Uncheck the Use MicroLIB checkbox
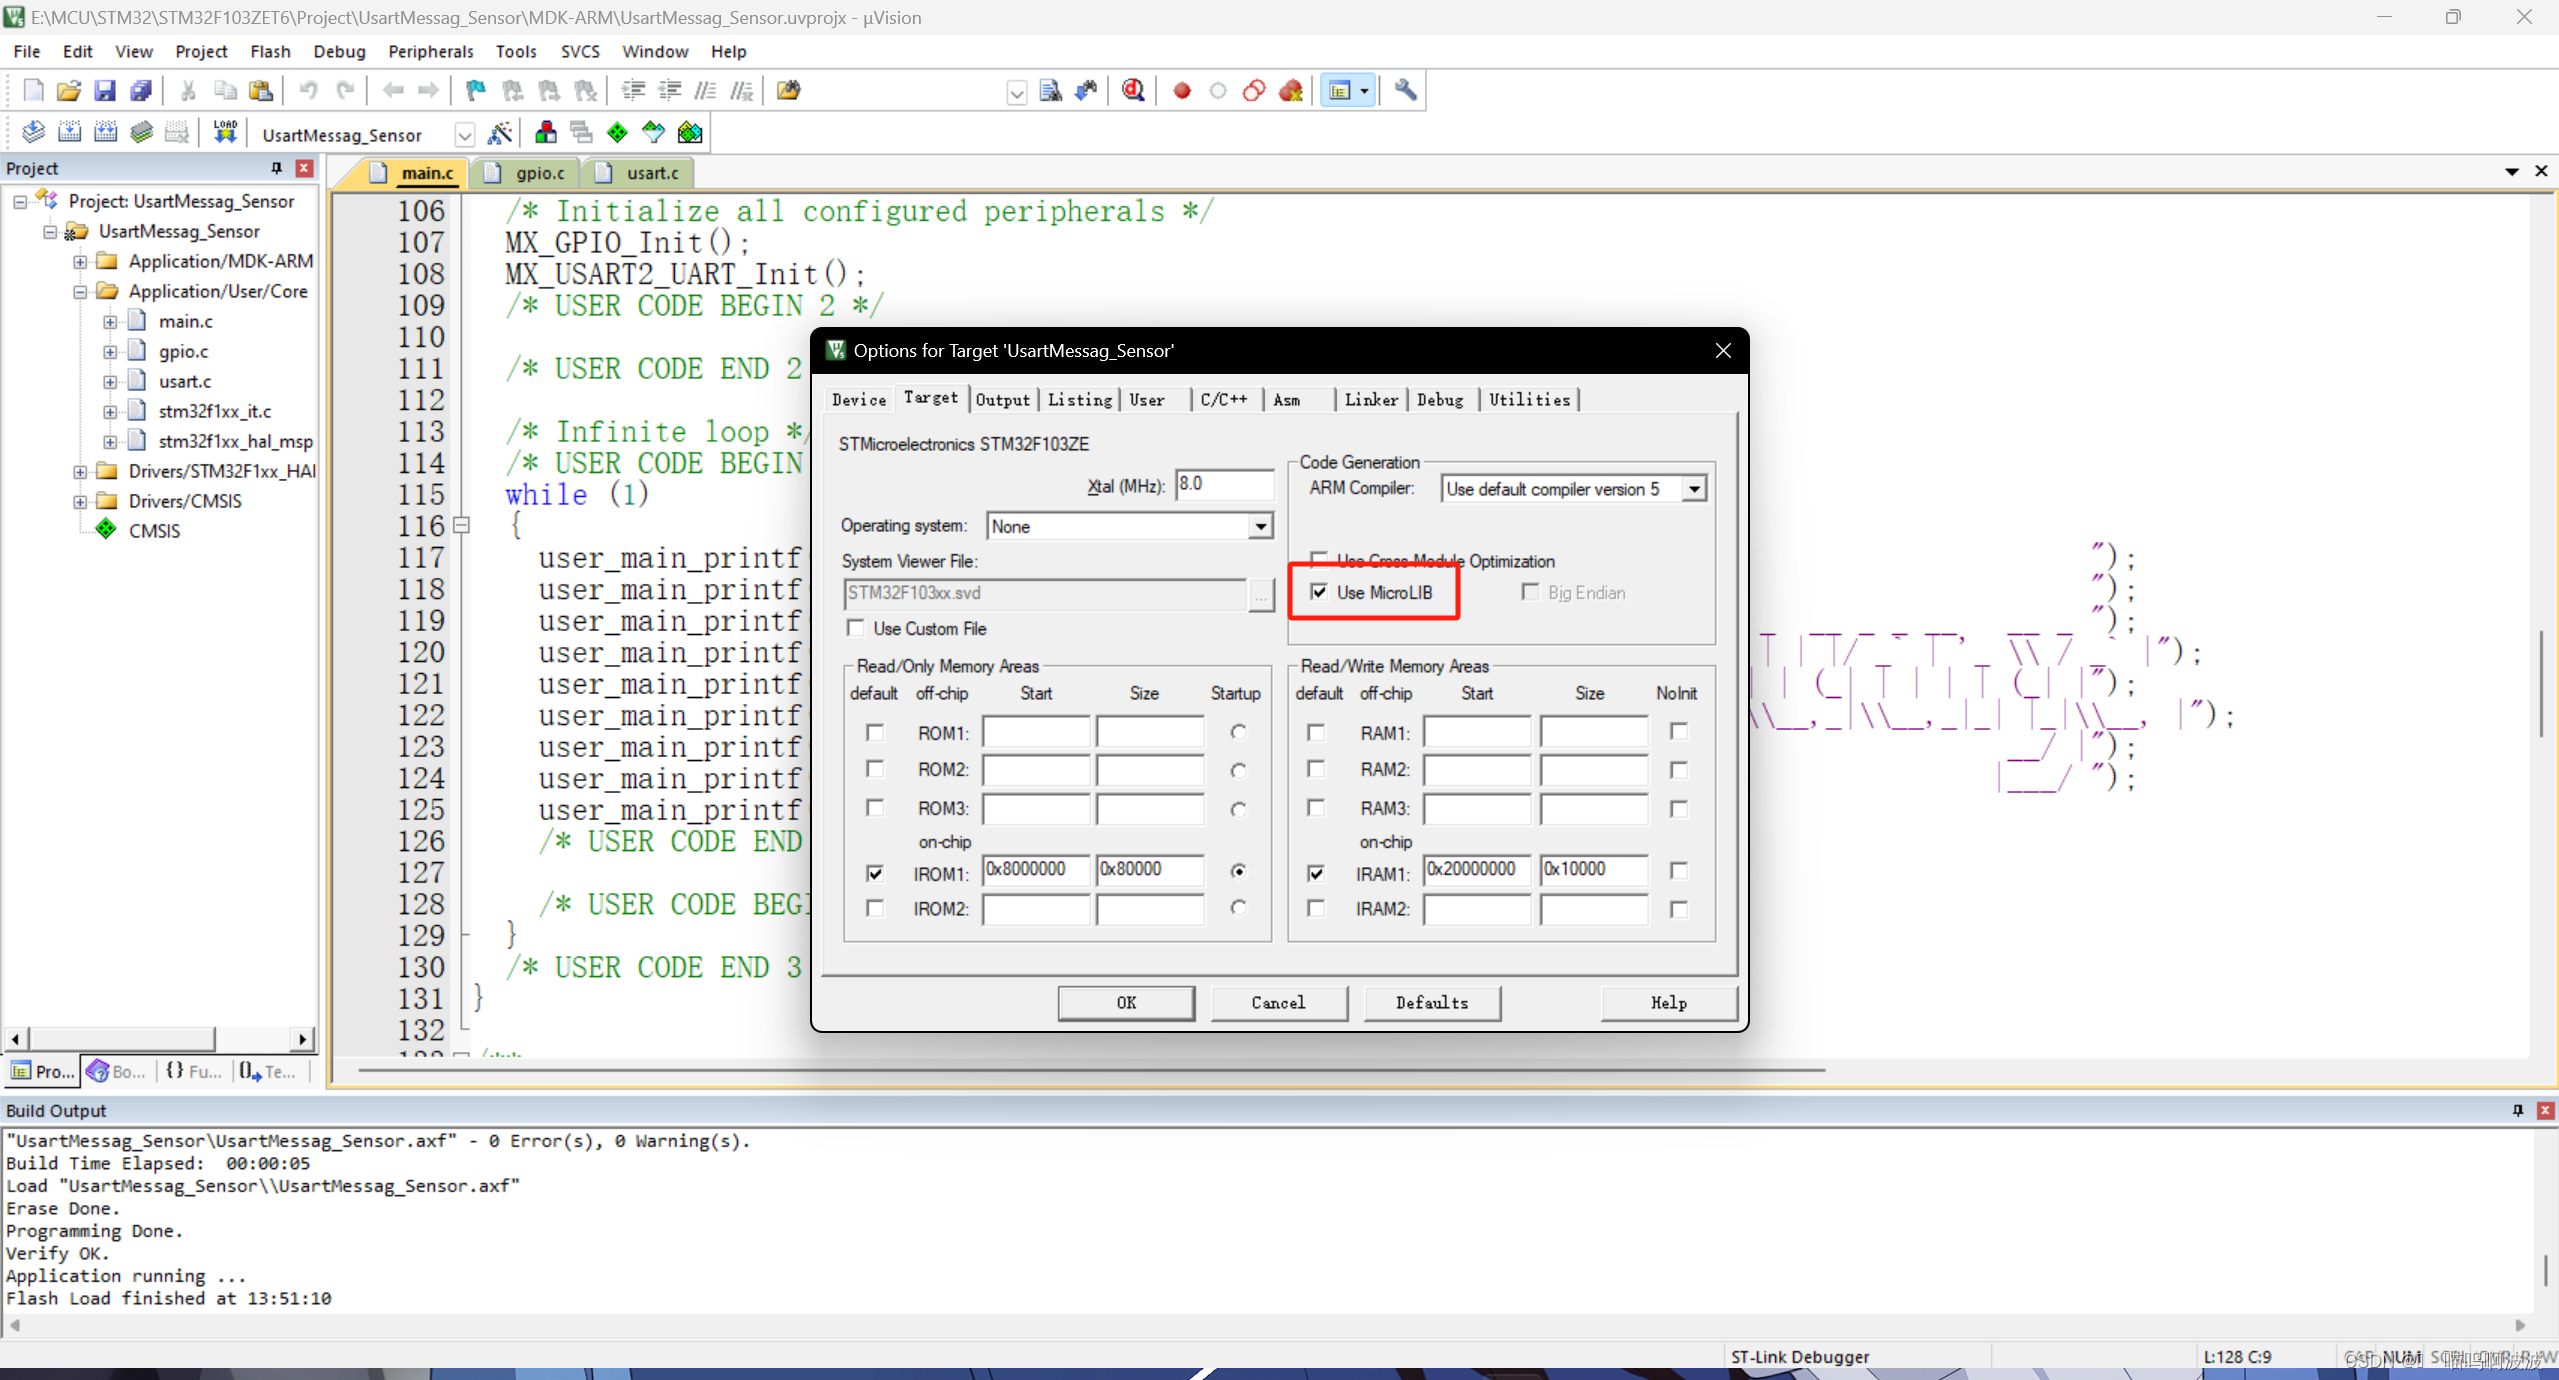The image size is (2559, 1380). (x=1318, y=592)
